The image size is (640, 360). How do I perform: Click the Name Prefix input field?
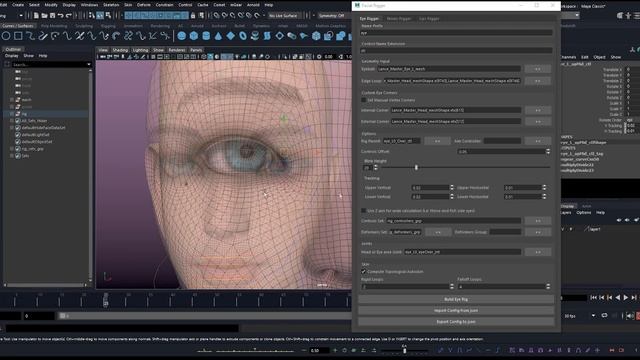[x=456, y=33]
